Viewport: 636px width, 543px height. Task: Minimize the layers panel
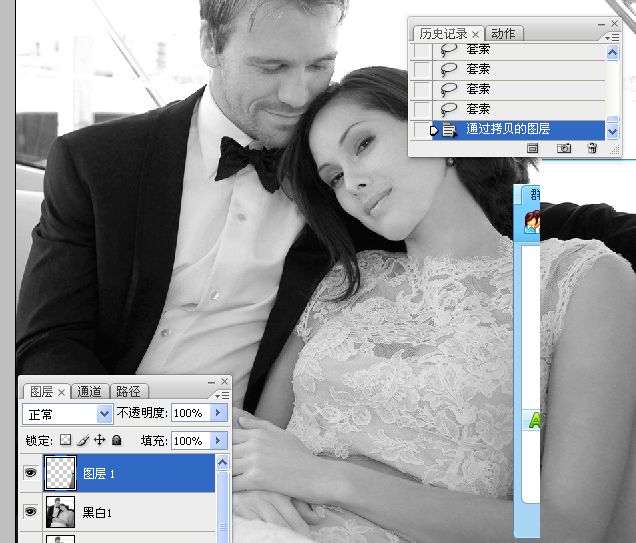211,382
